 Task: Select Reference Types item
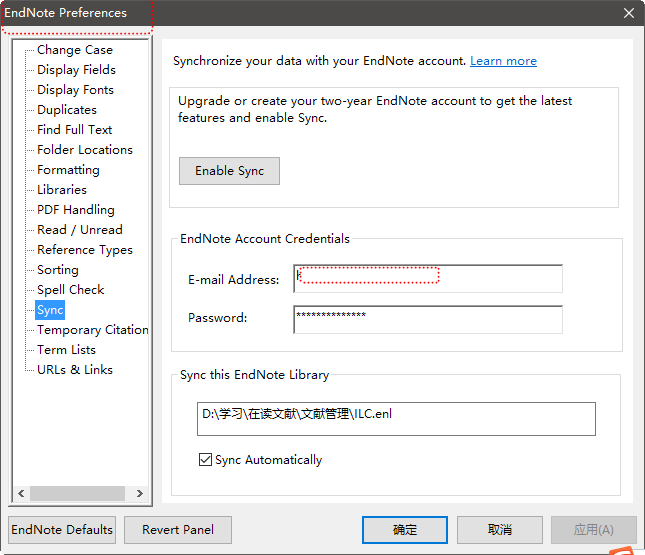coord(85,250)
